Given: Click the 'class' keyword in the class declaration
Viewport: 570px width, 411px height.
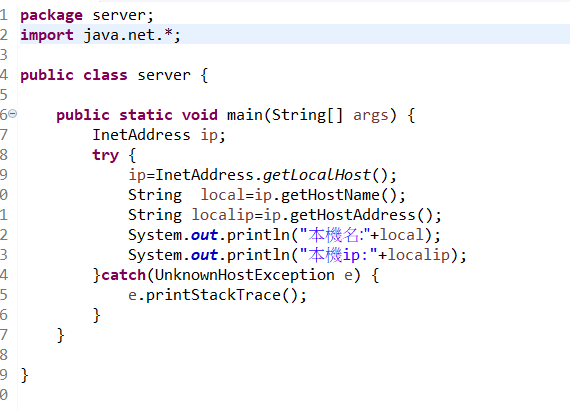Looking at the screenshot, I should tap(105, 75).
